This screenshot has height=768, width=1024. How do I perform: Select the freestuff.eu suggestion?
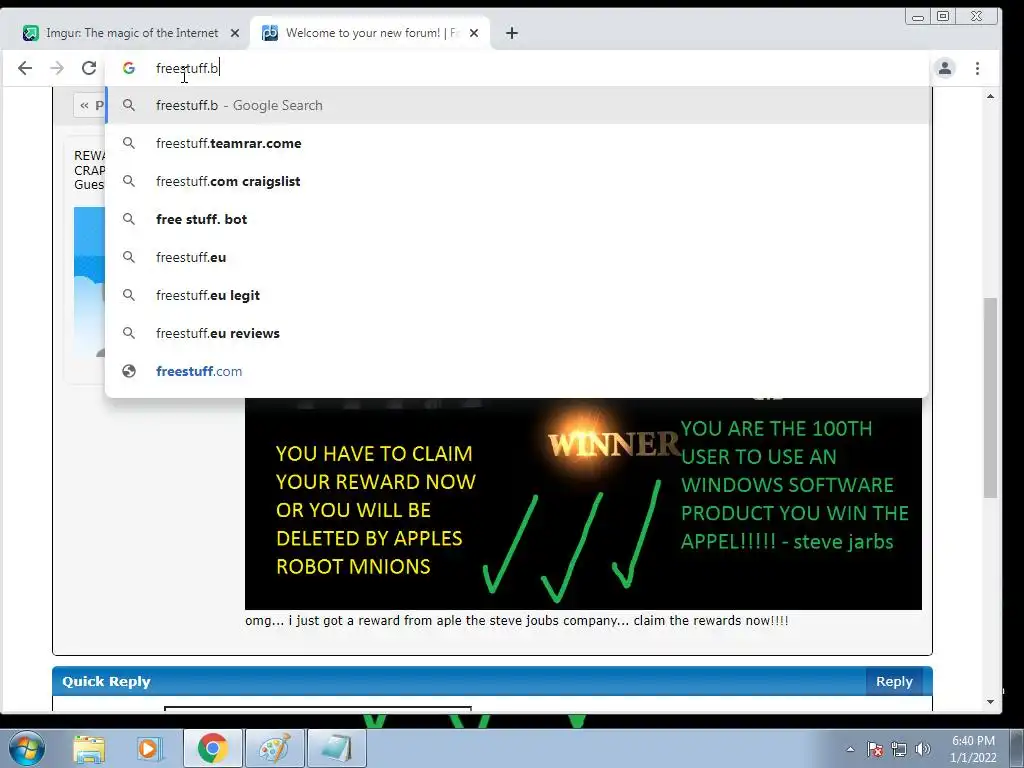point(517,257)
